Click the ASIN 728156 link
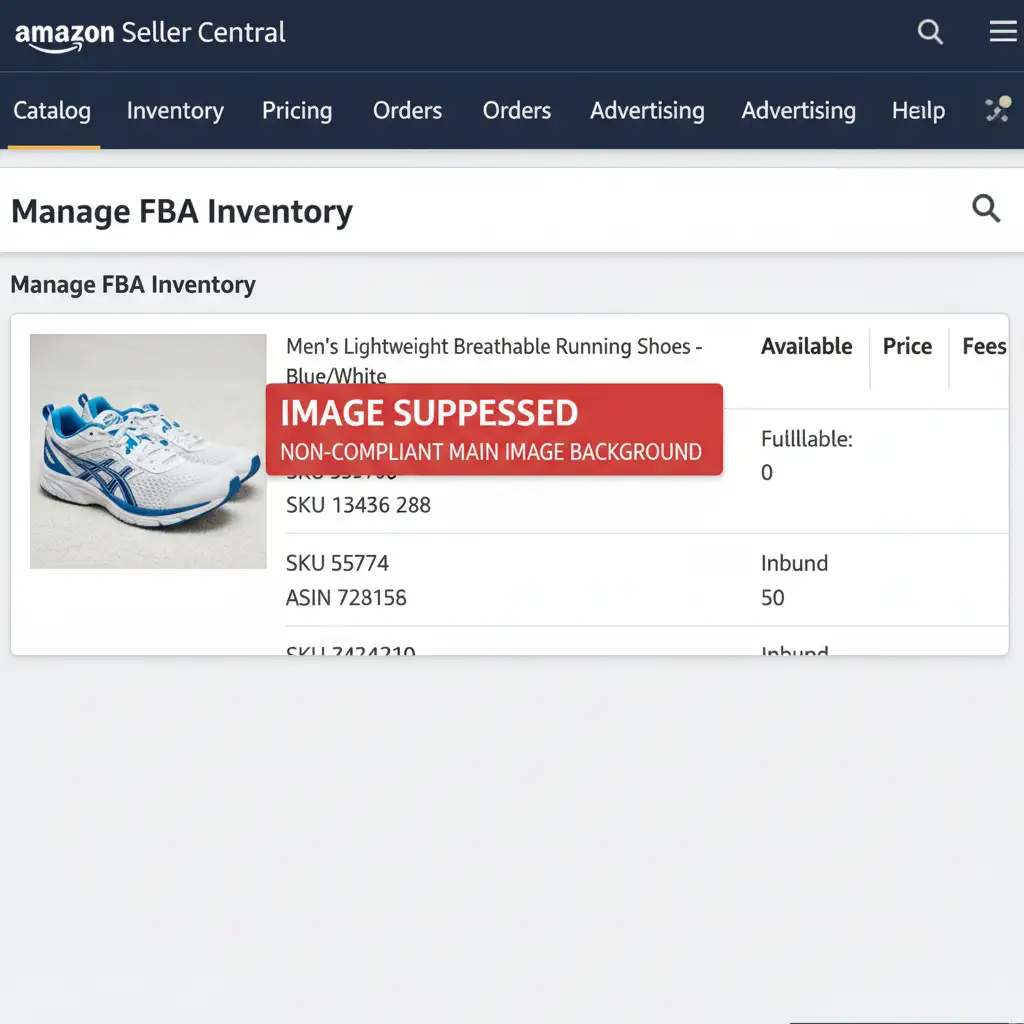The image size is (1024, 1024). 346,598
